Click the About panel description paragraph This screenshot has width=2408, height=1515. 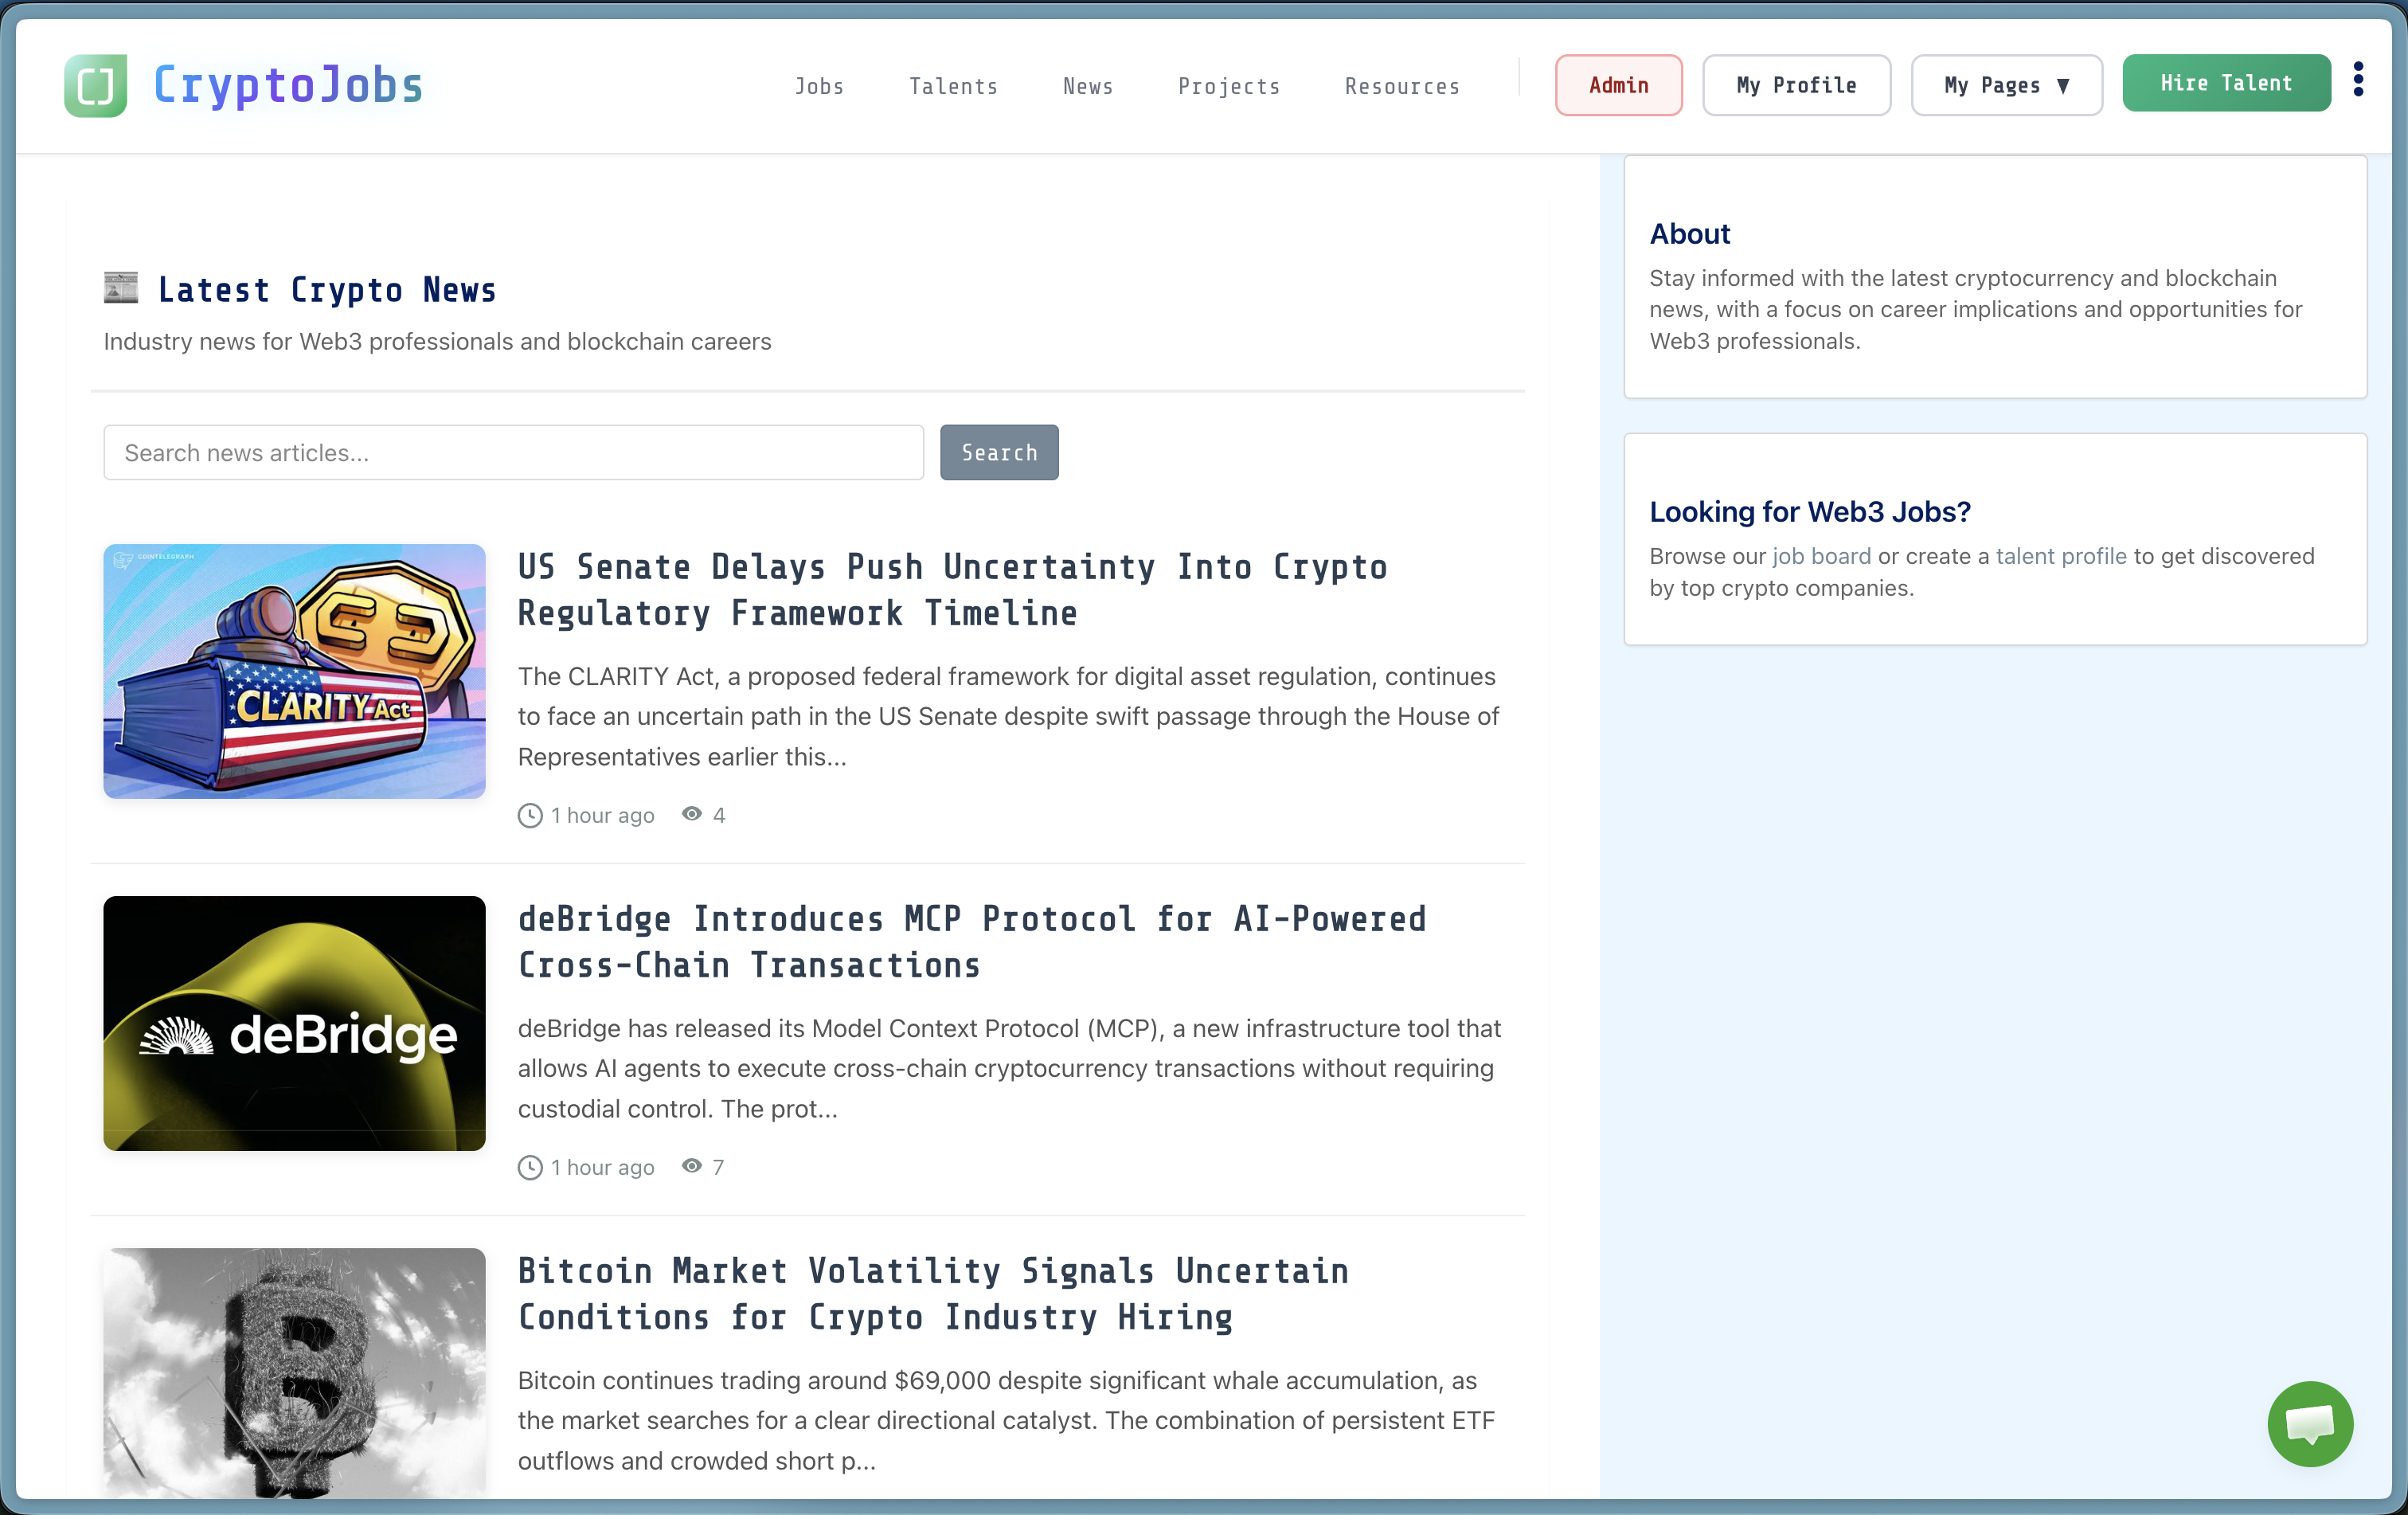(x=1976, y=310)
